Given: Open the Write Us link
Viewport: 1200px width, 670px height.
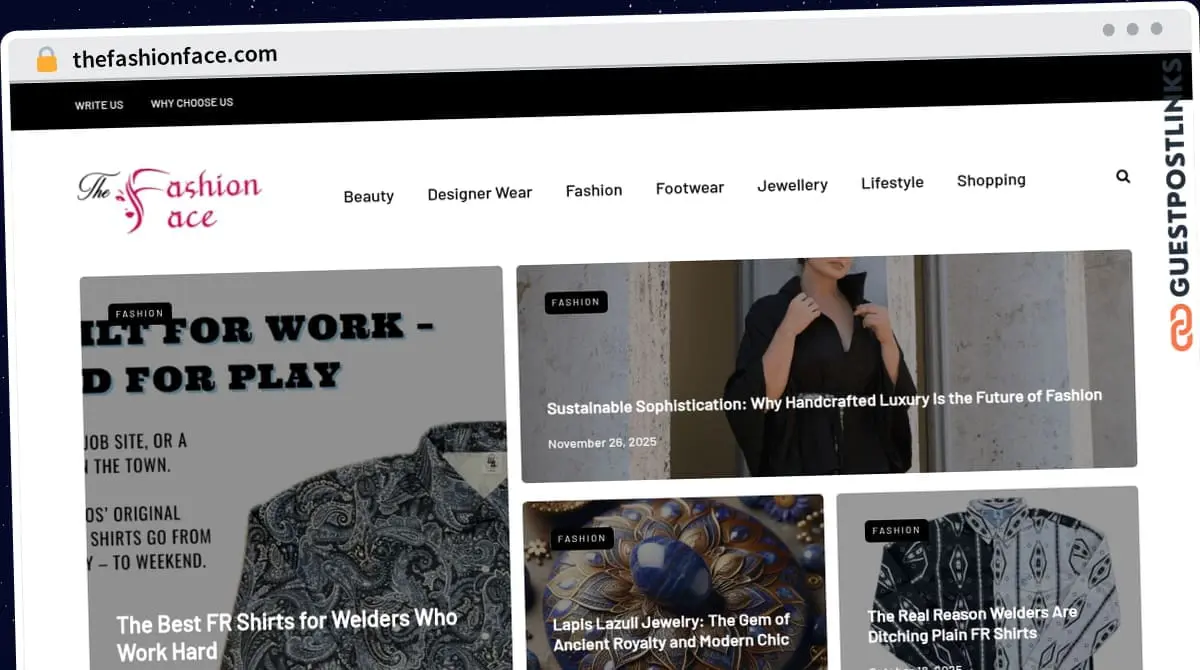Looking at the screenshot, I should tap(99, 105).
